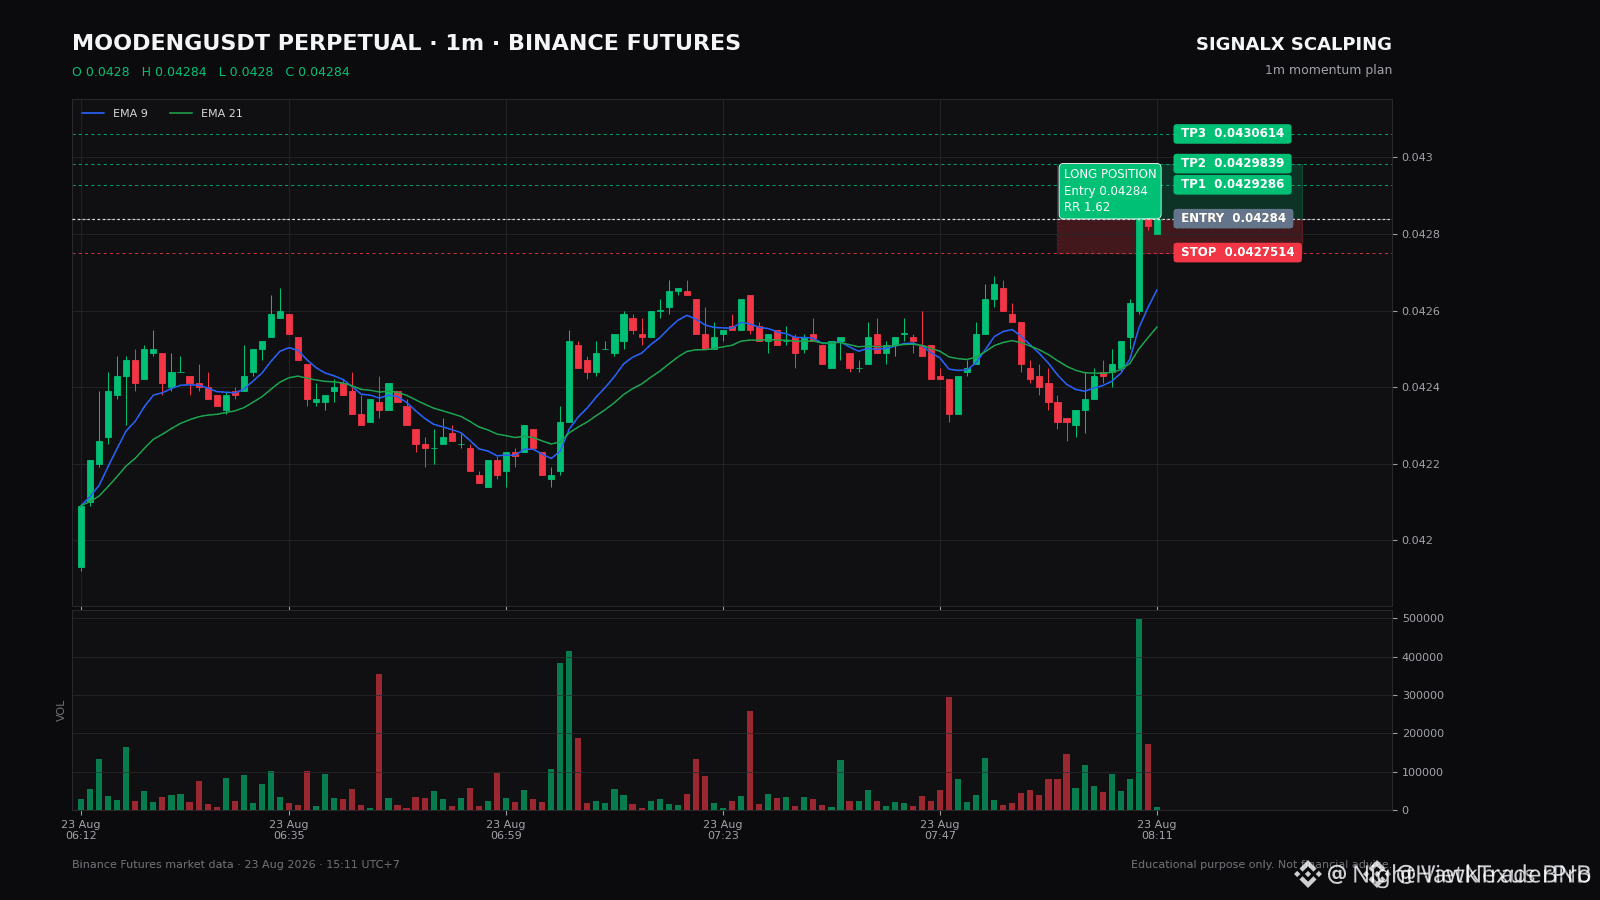Click the tallest green volume bar
This screenshot has width=1600, height=900.
tap(1139, 714)
